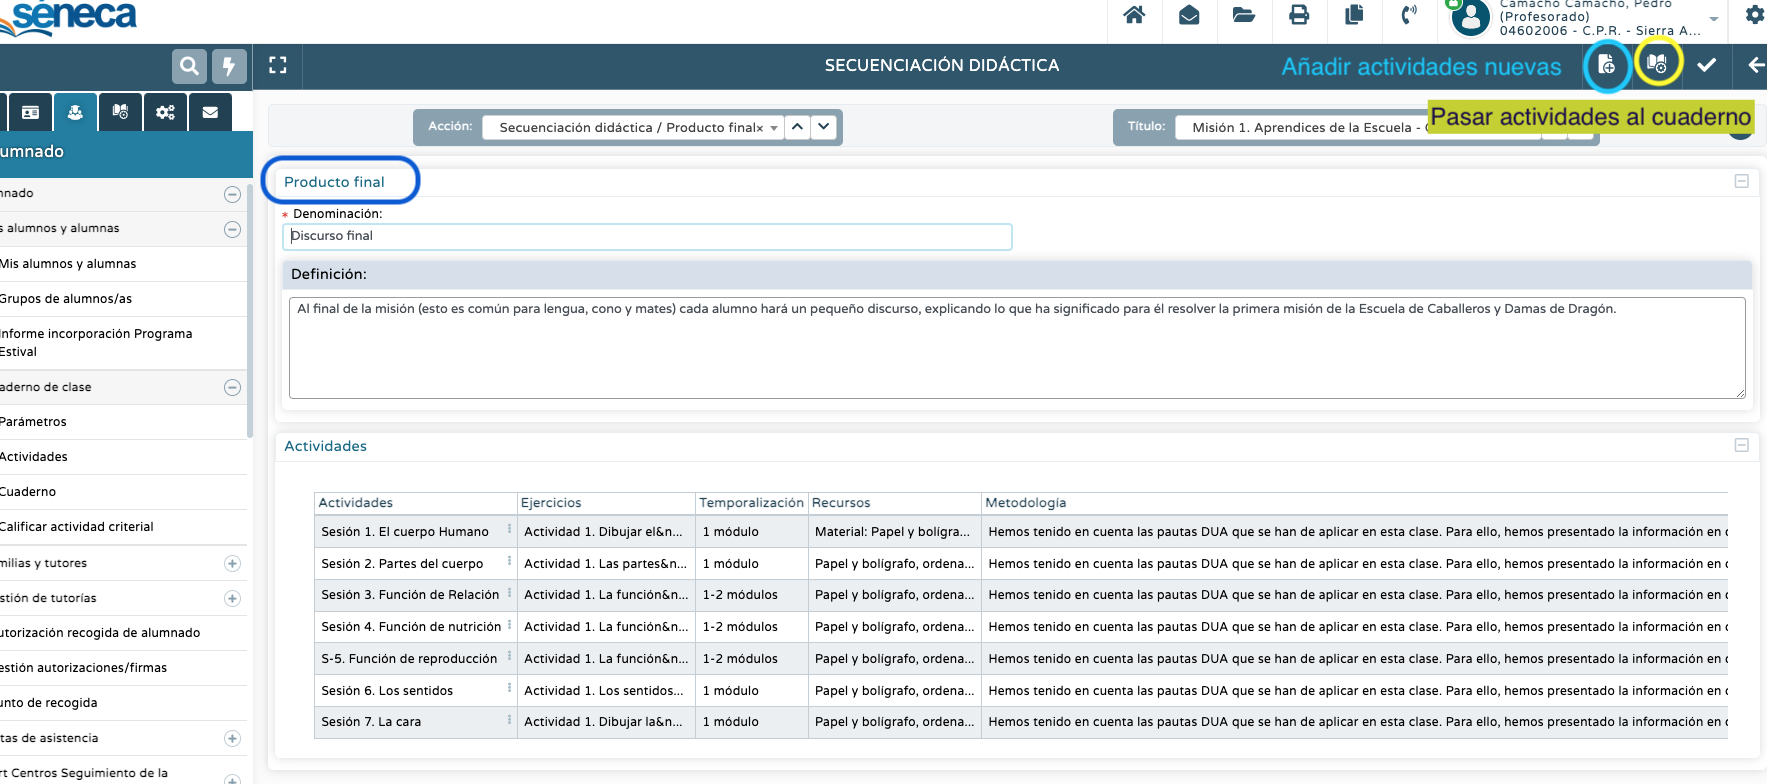Click the Definición text area

(x=1016, y=347)
